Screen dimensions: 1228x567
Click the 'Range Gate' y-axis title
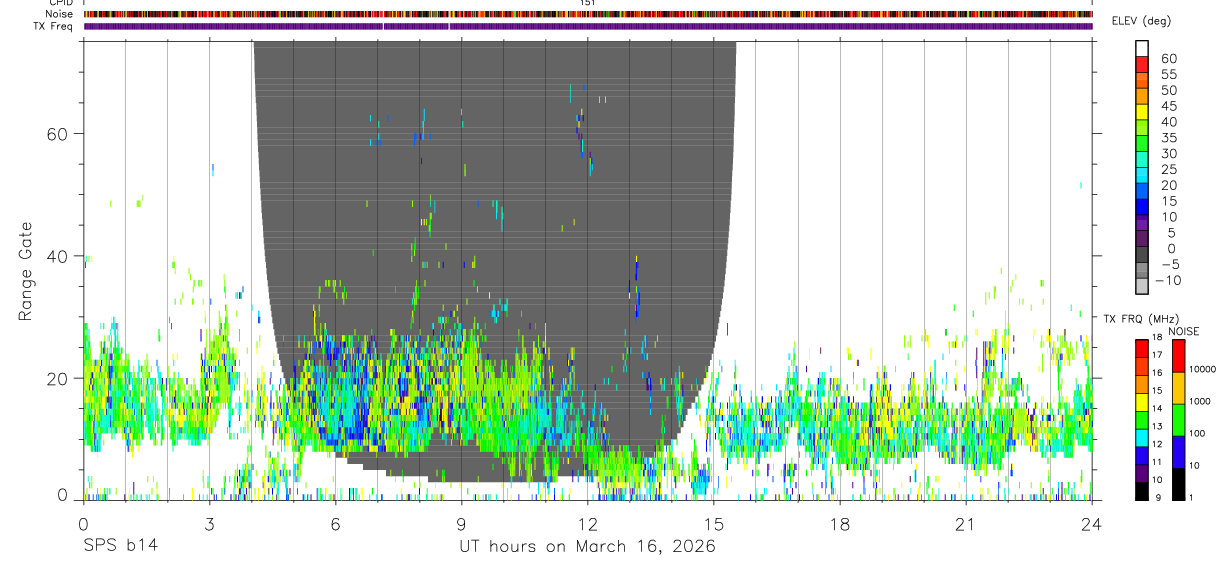(25, 272)
